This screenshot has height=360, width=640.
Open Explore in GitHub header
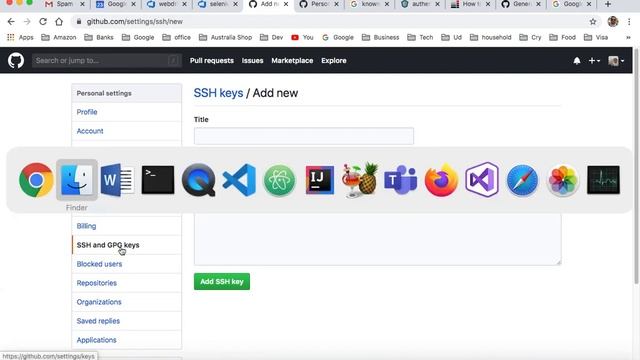click(333, 60)
